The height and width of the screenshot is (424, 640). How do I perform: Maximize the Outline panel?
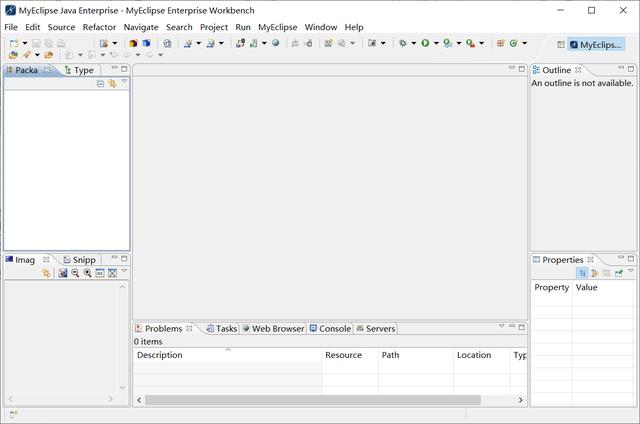click(x=631, y=69)
